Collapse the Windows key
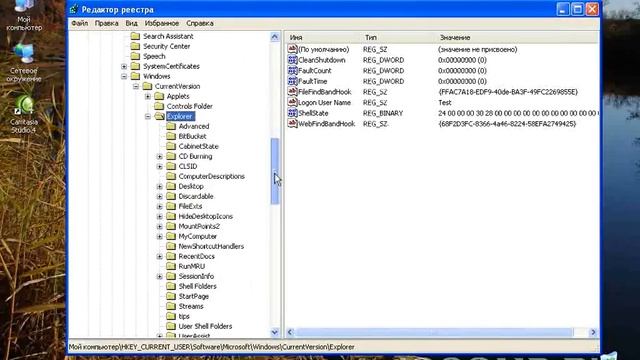The image size is (640, 360). click(124, 76)
